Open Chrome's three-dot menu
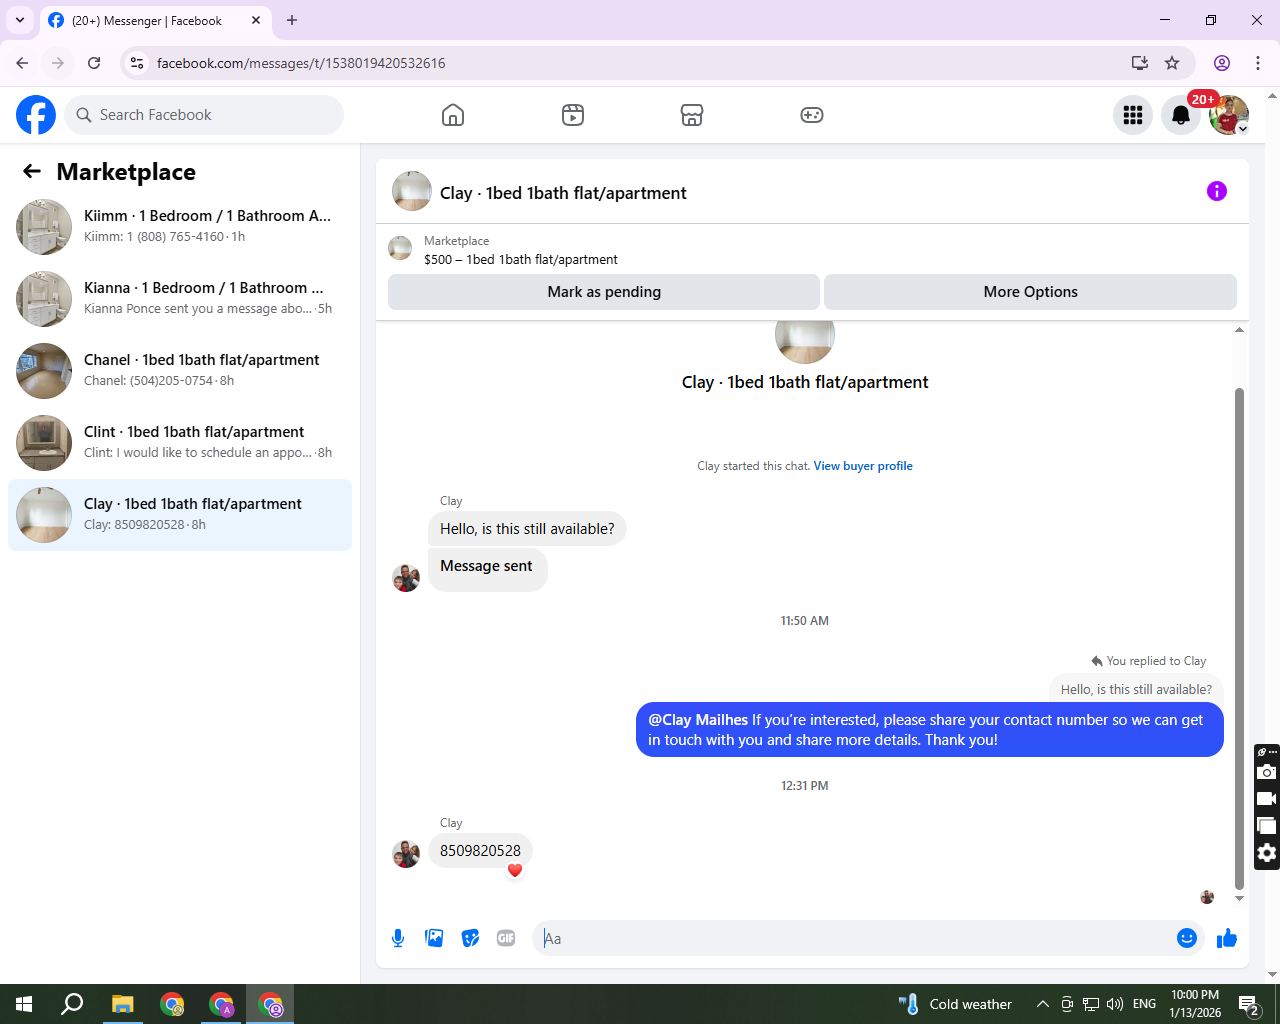 pyautogui.click(x=1258, y=63)
